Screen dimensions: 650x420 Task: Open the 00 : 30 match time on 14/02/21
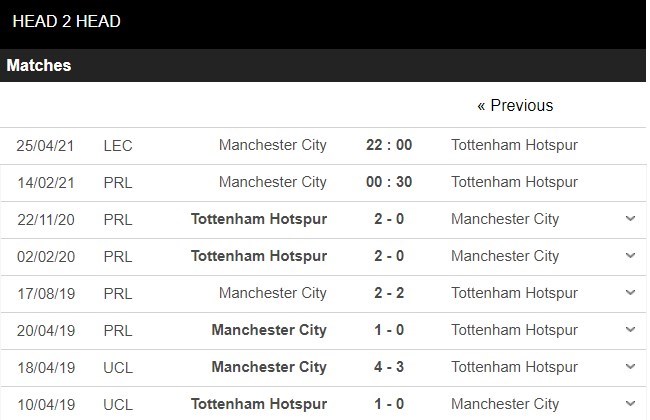click(x=389, y=182)
